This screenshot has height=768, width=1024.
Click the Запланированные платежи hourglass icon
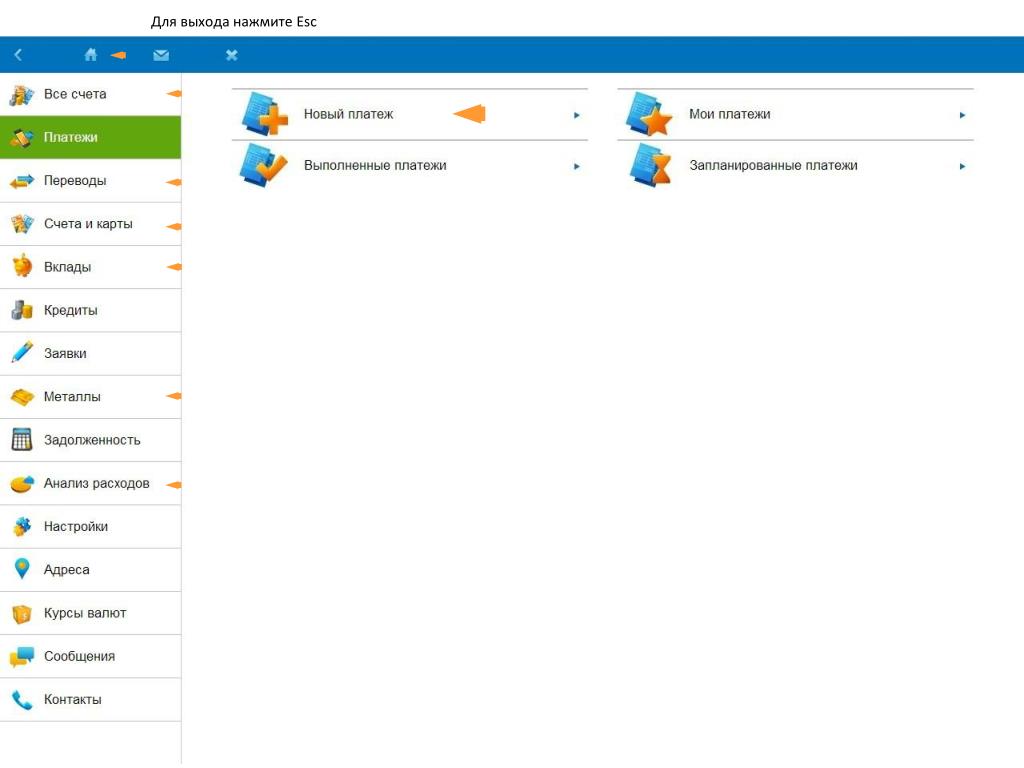pos(650,165)
